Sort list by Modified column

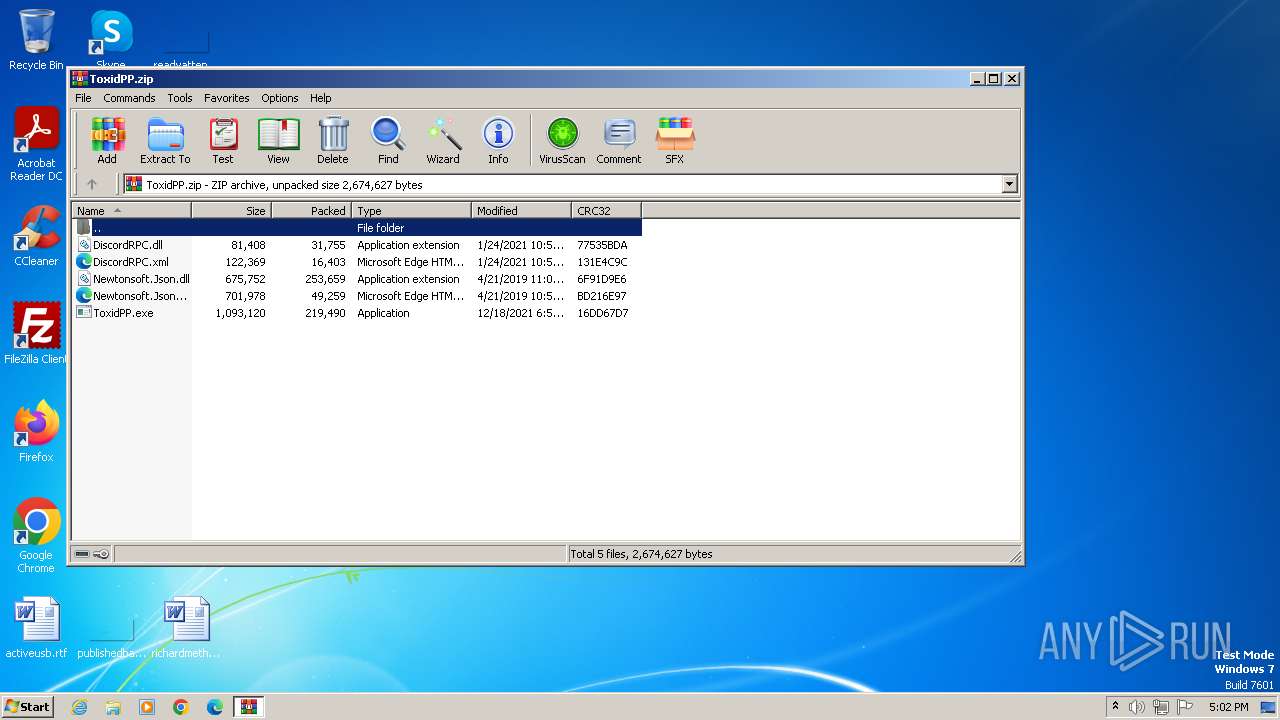521,210
